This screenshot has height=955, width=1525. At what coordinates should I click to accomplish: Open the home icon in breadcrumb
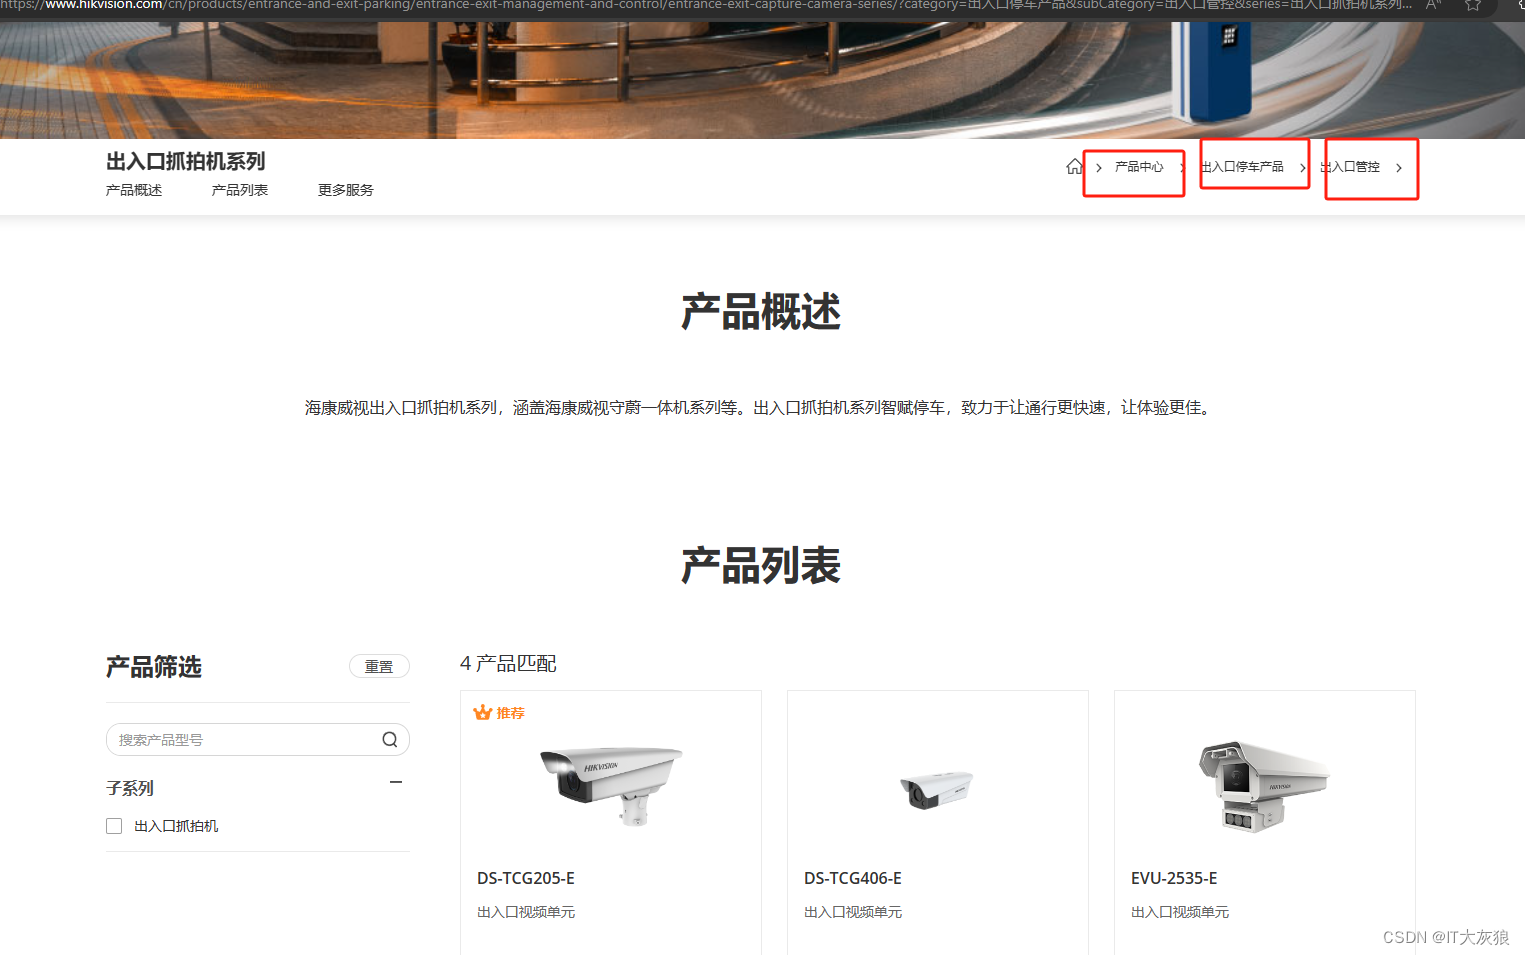pyautogui.click(x=1074, y=166)
